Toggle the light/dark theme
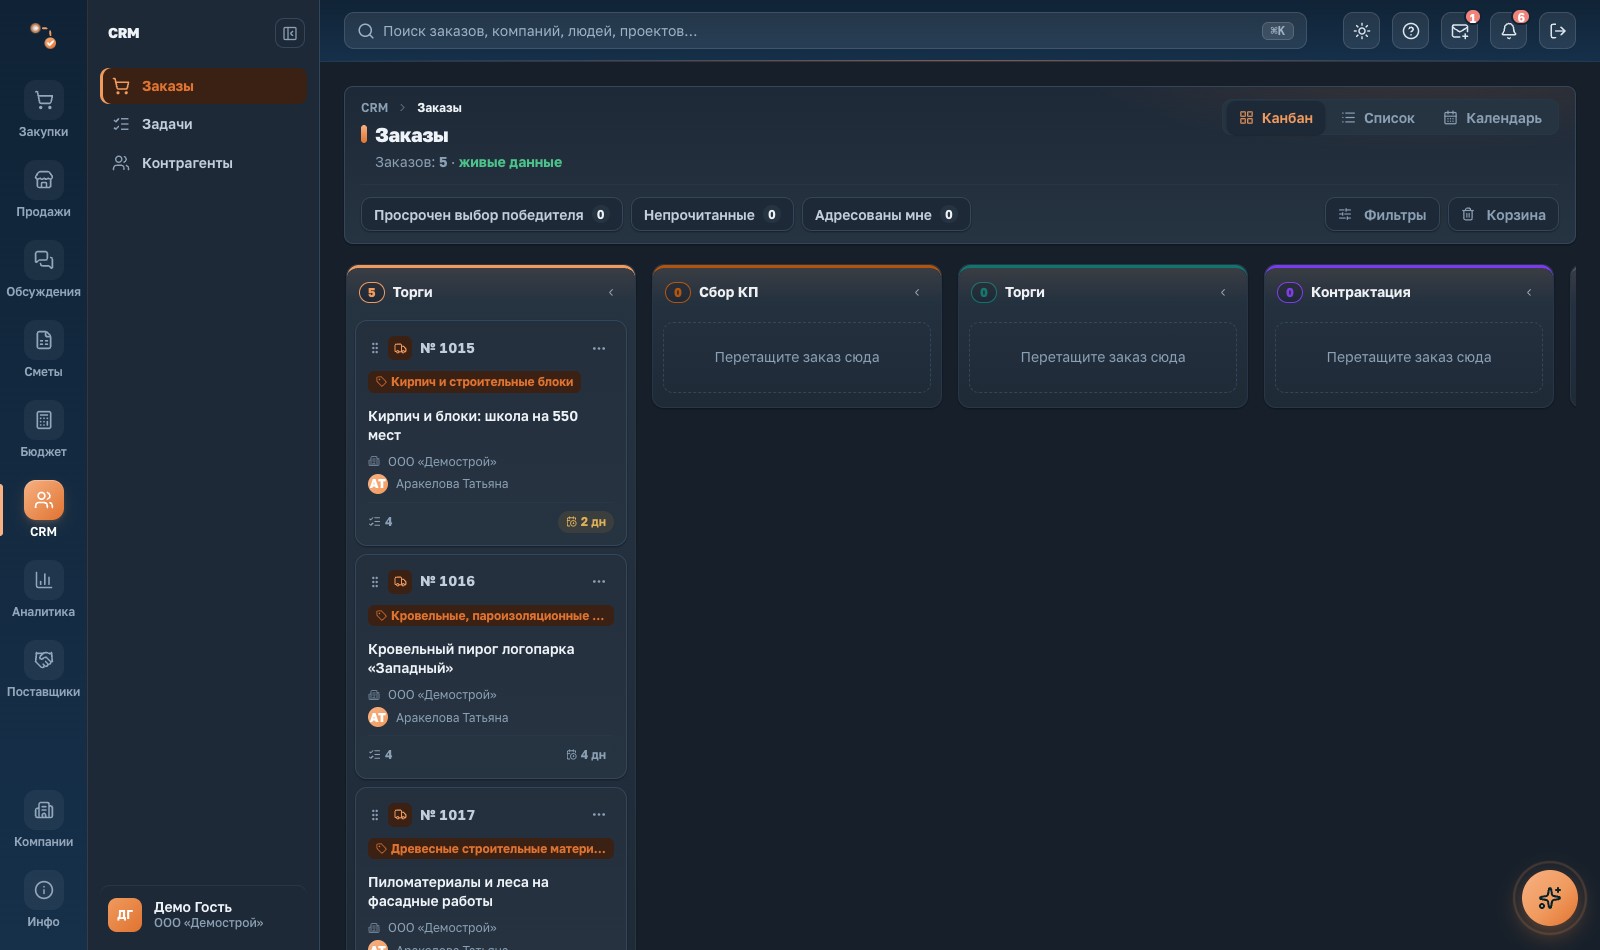 point(1361,31)
